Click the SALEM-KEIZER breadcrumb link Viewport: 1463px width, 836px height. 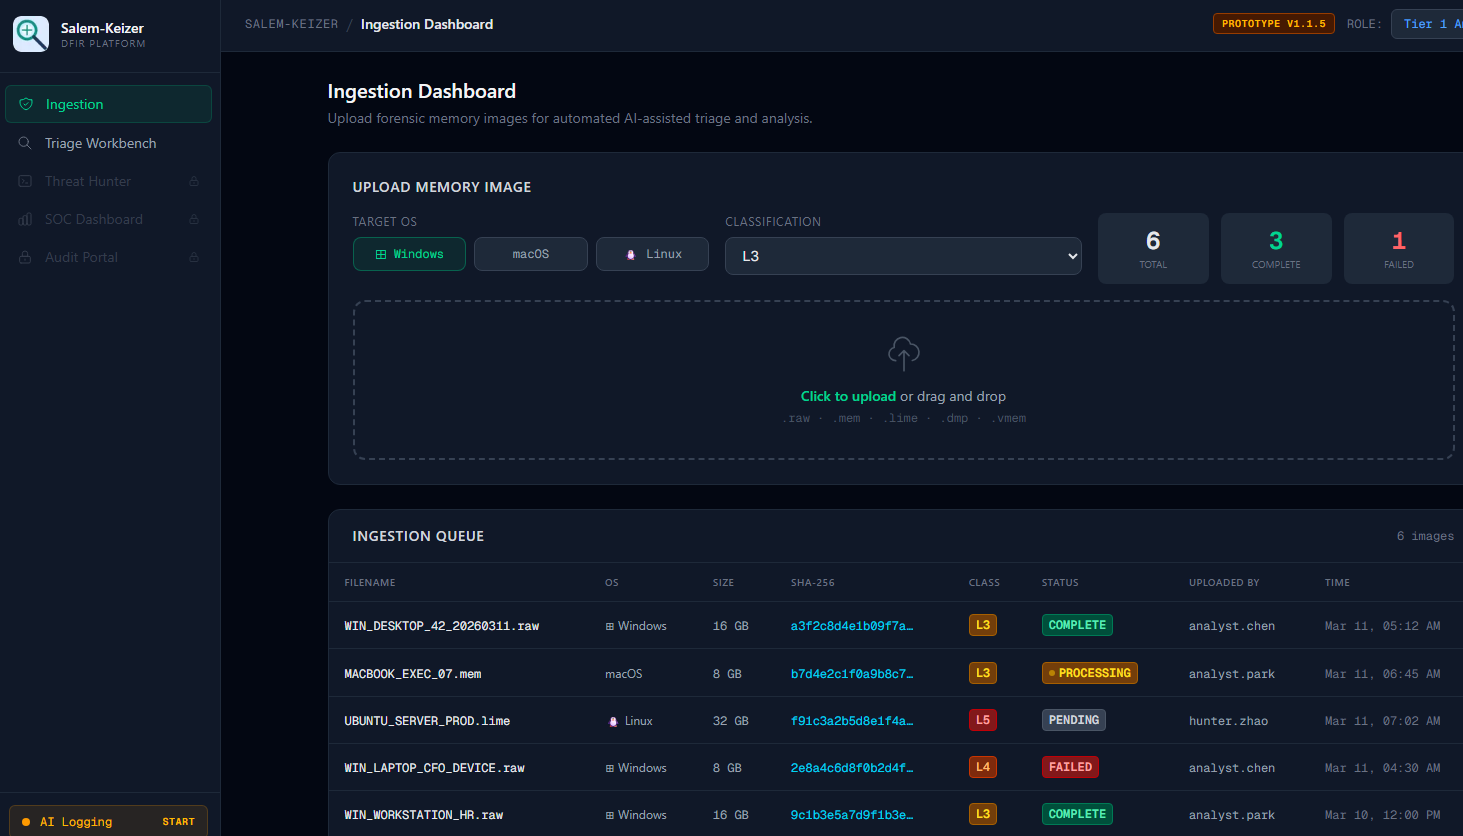click(x=291, y=24)
